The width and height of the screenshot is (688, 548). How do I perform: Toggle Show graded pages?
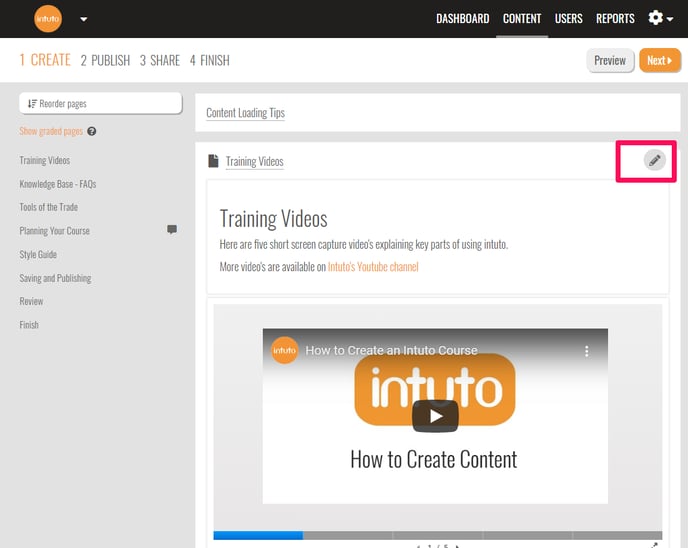pos(51,131)
